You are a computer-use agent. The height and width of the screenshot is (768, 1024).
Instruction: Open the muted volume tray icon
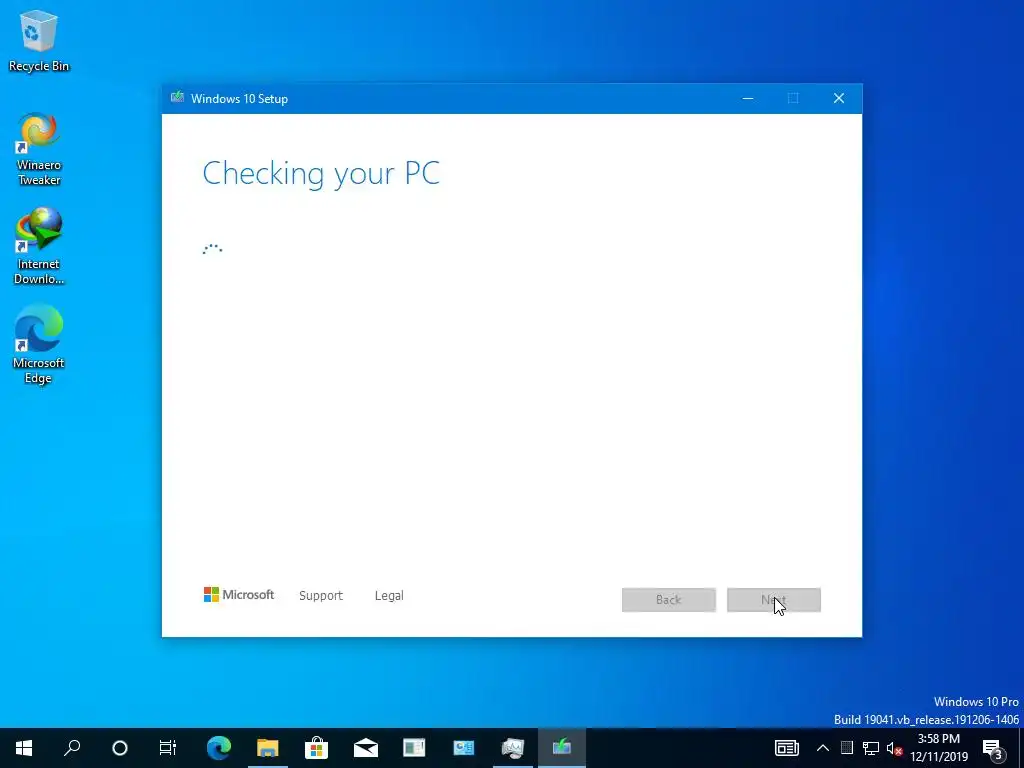(894, 748)
